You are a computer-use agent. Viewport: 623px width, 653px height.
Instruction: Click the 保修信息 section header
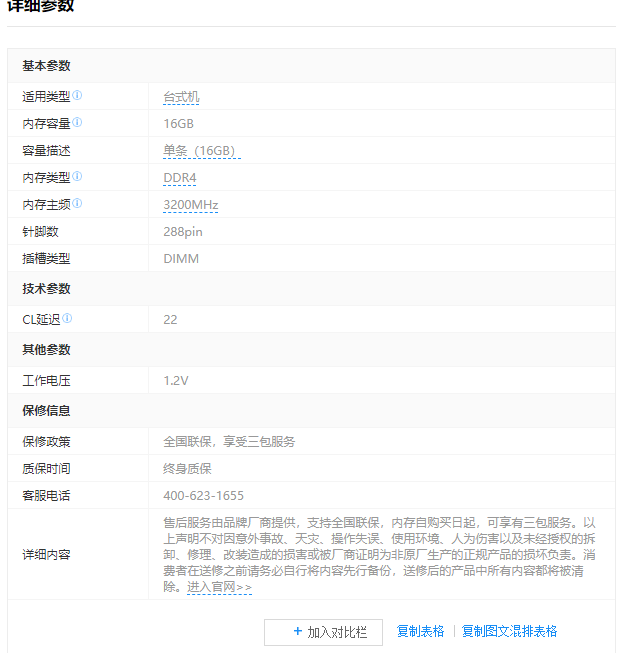tap(46, 411)
